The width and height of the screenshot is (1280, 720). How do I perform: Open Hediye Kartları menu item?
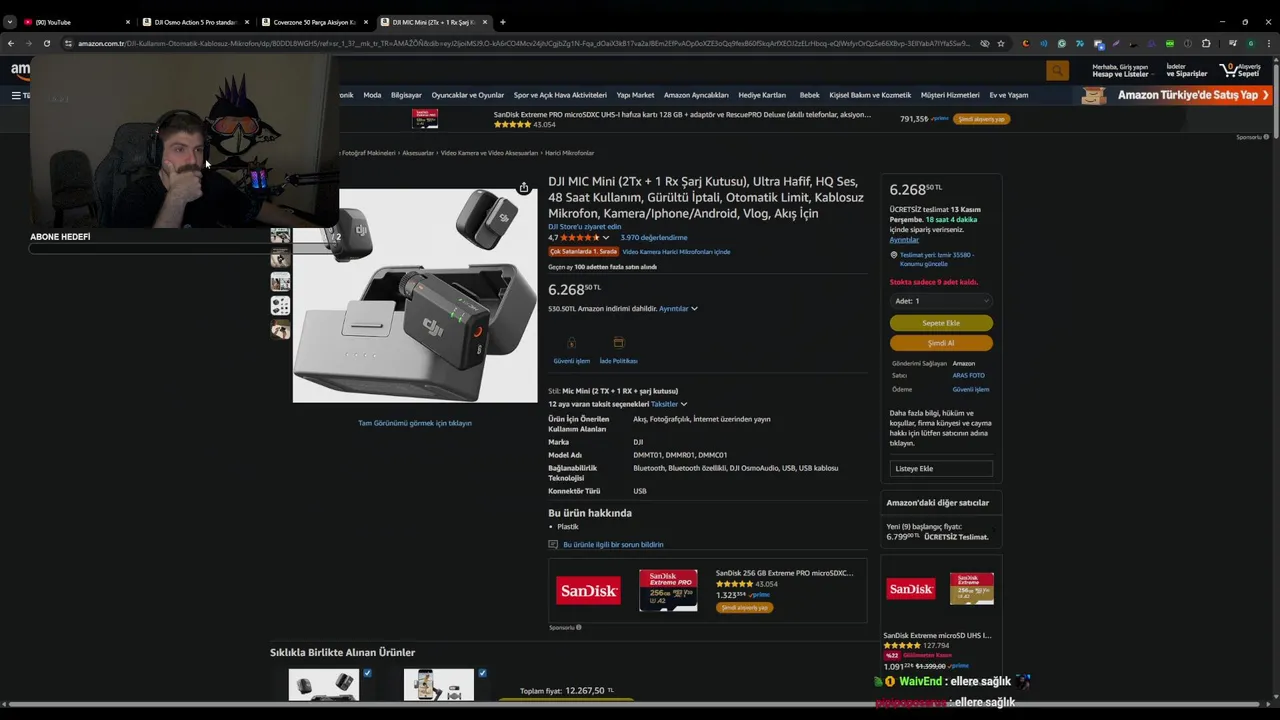[762, 95]
